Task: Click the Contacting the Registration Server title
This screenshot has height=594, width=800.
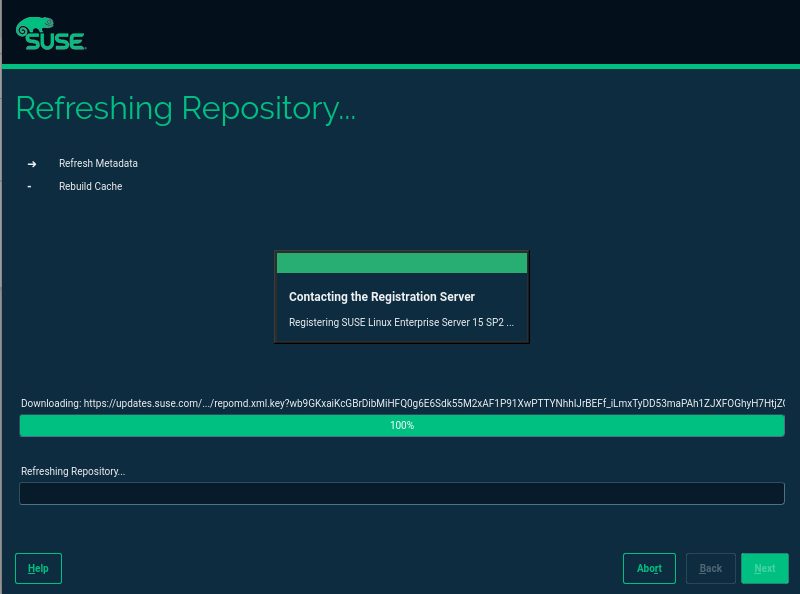Action: click(x=382, y=296)
